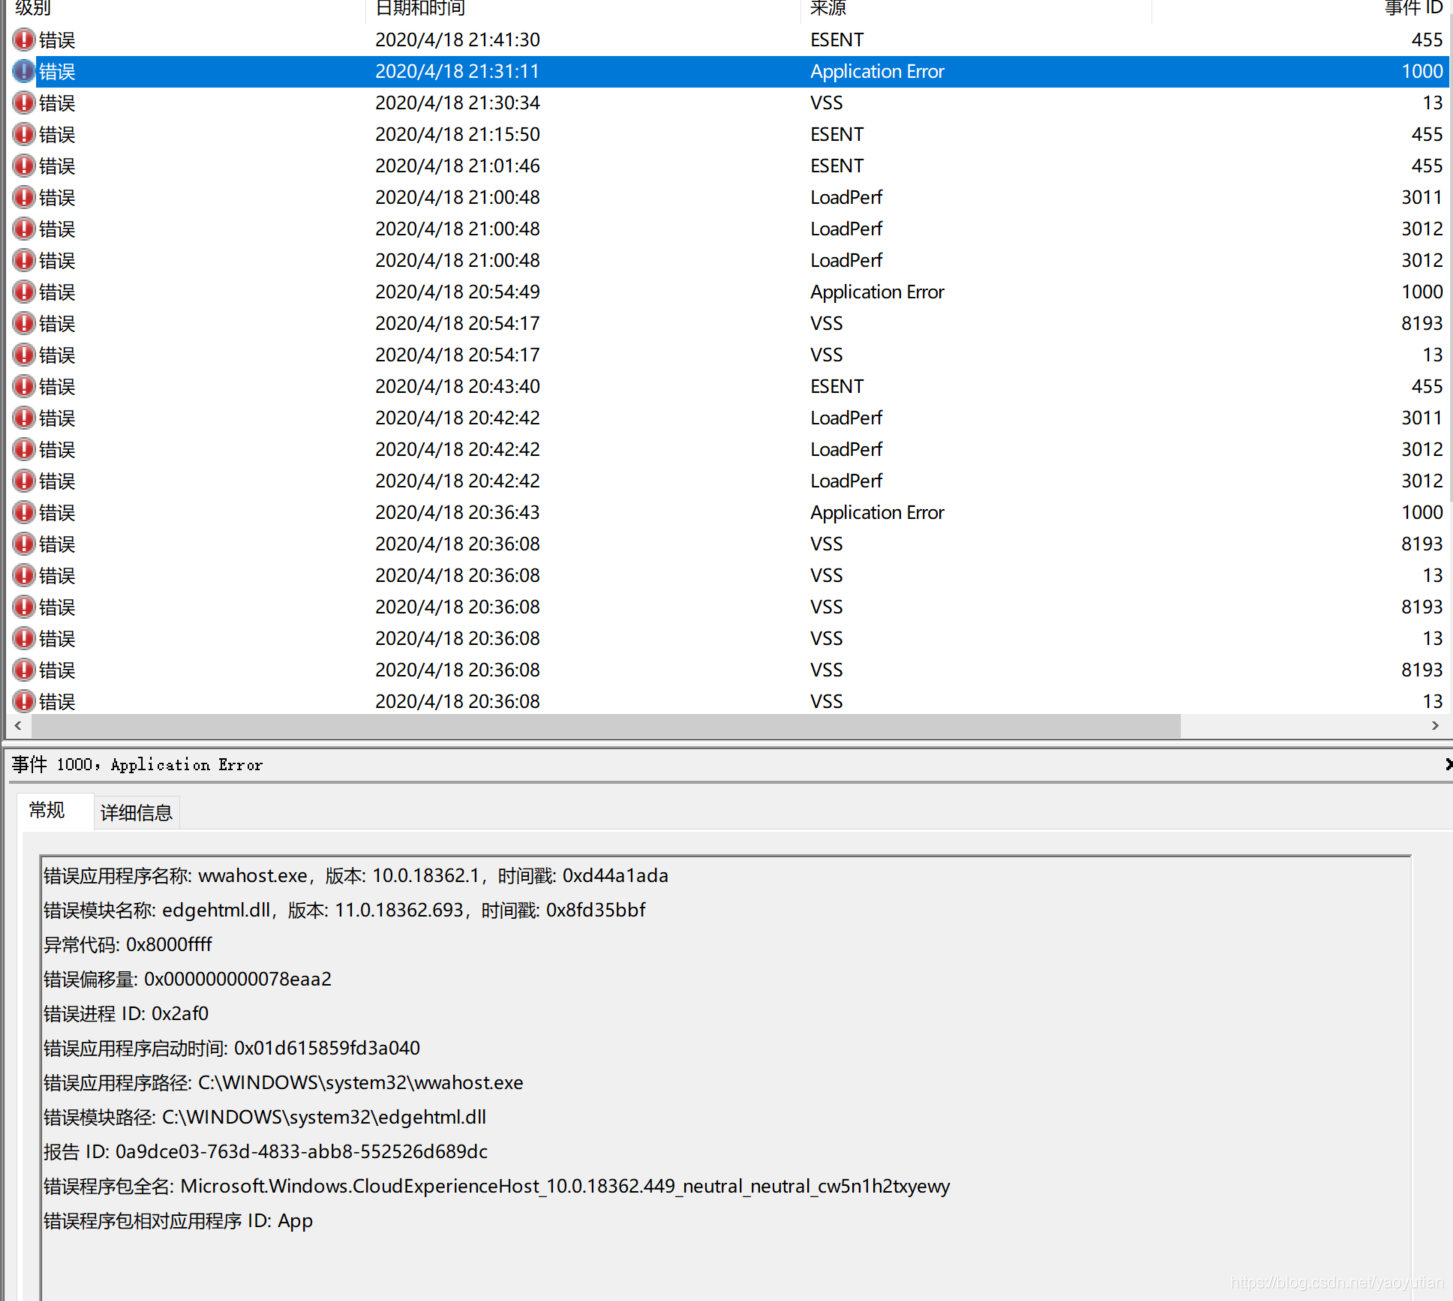Click the date 2020/4/18 20:36:43
The width and height of the screenshot is (1453, 1301).
458,512
